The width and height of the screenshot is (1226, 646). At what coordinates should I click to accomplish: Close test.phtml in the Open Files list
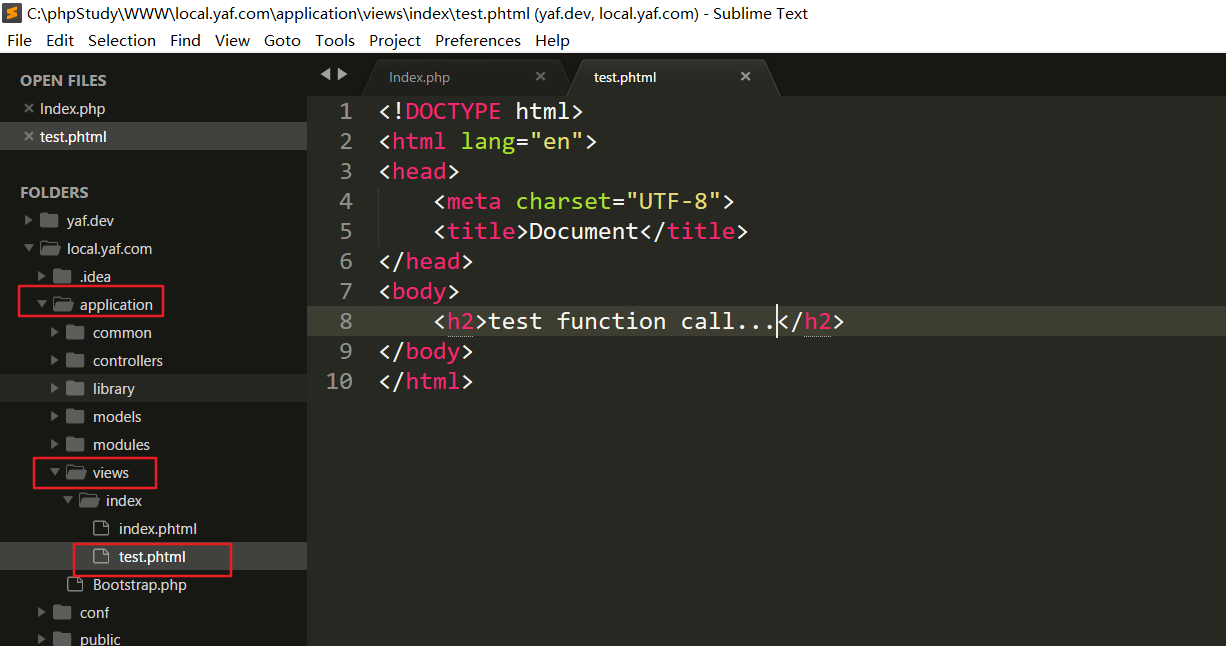(x=28, y=137)
